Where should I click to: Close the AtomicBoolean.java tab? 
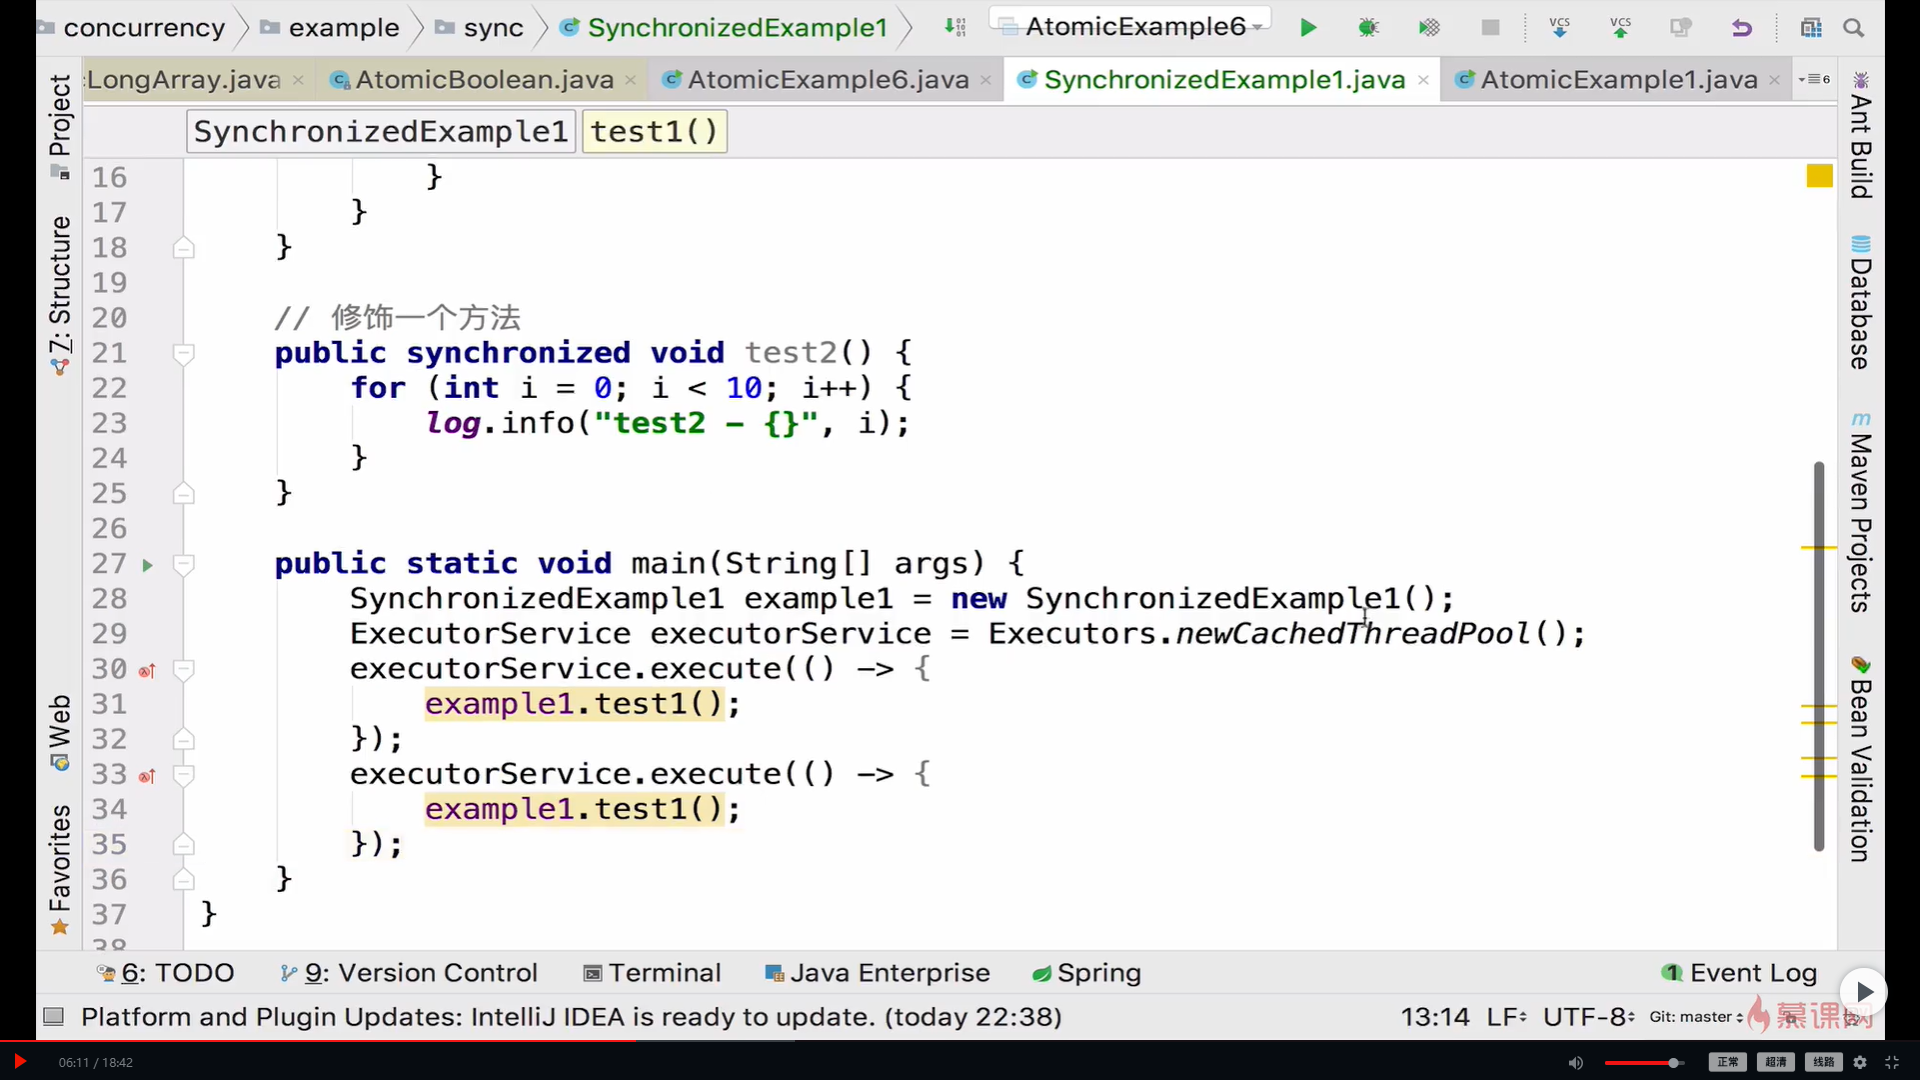(630, 80)
